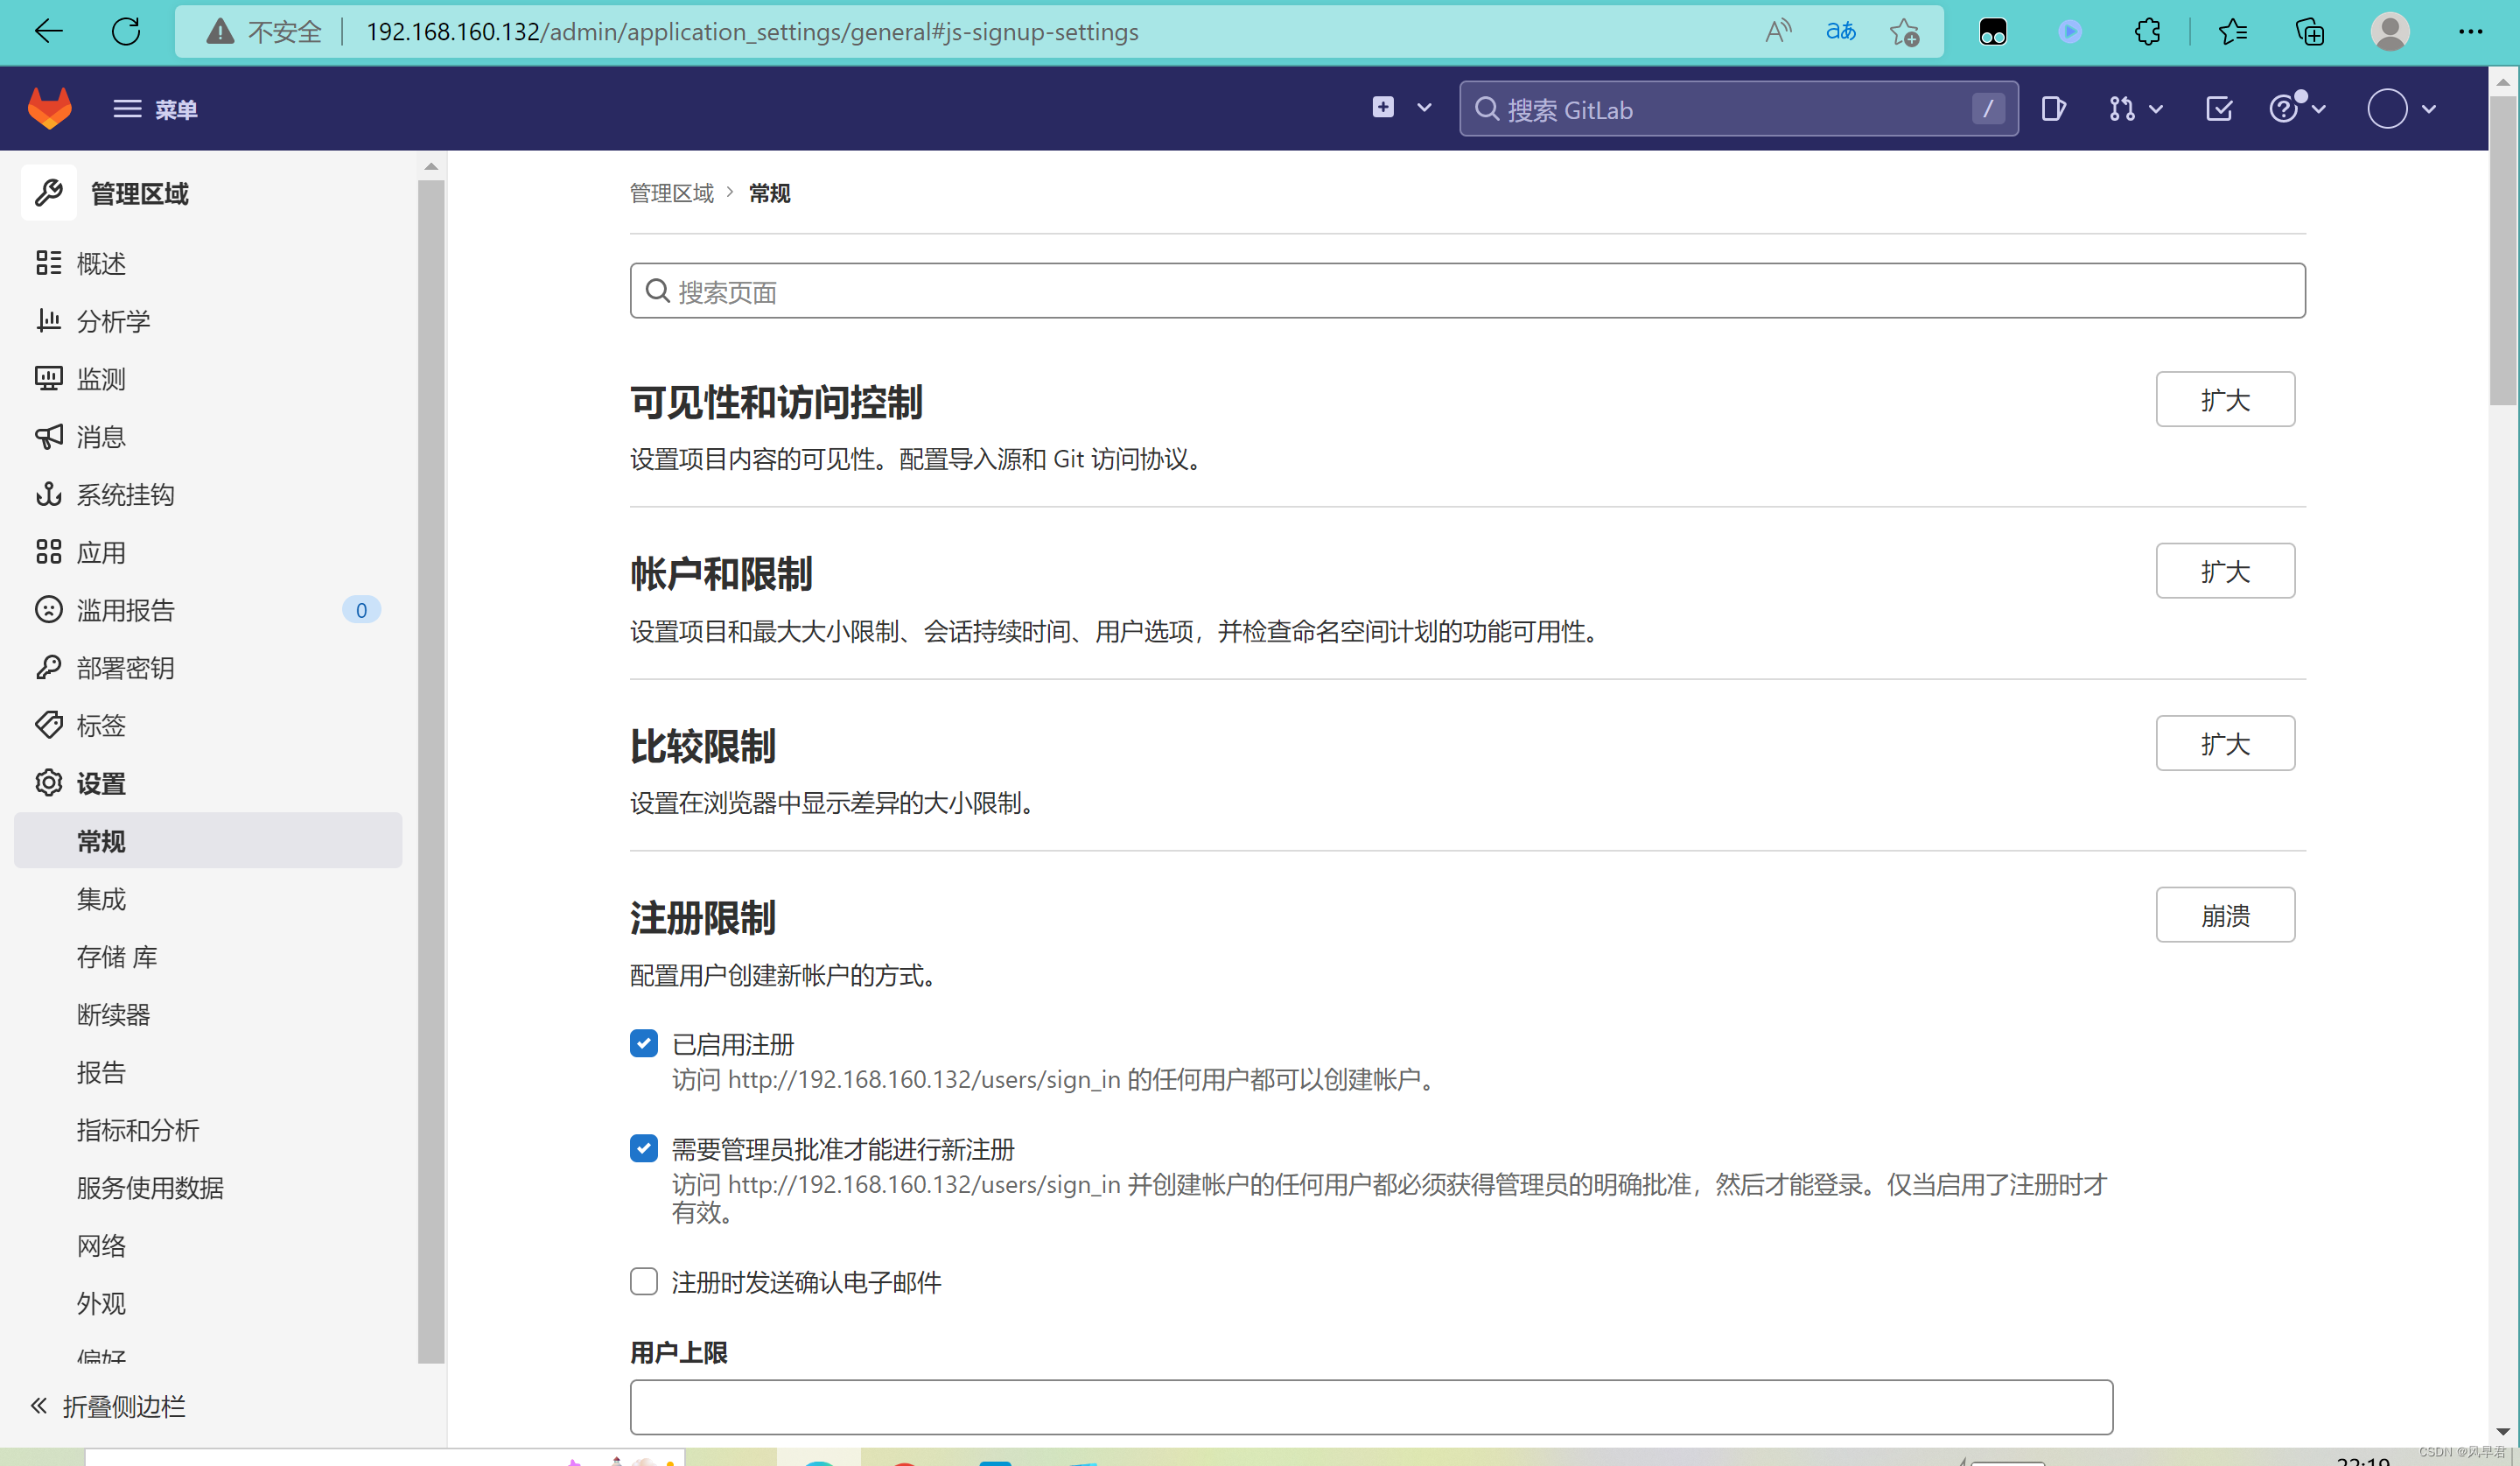The width and height of the screenshot is (2520, 1466).
Task: Expand 比较限制 section with 扩大
Action: [x=2224, y=743]
